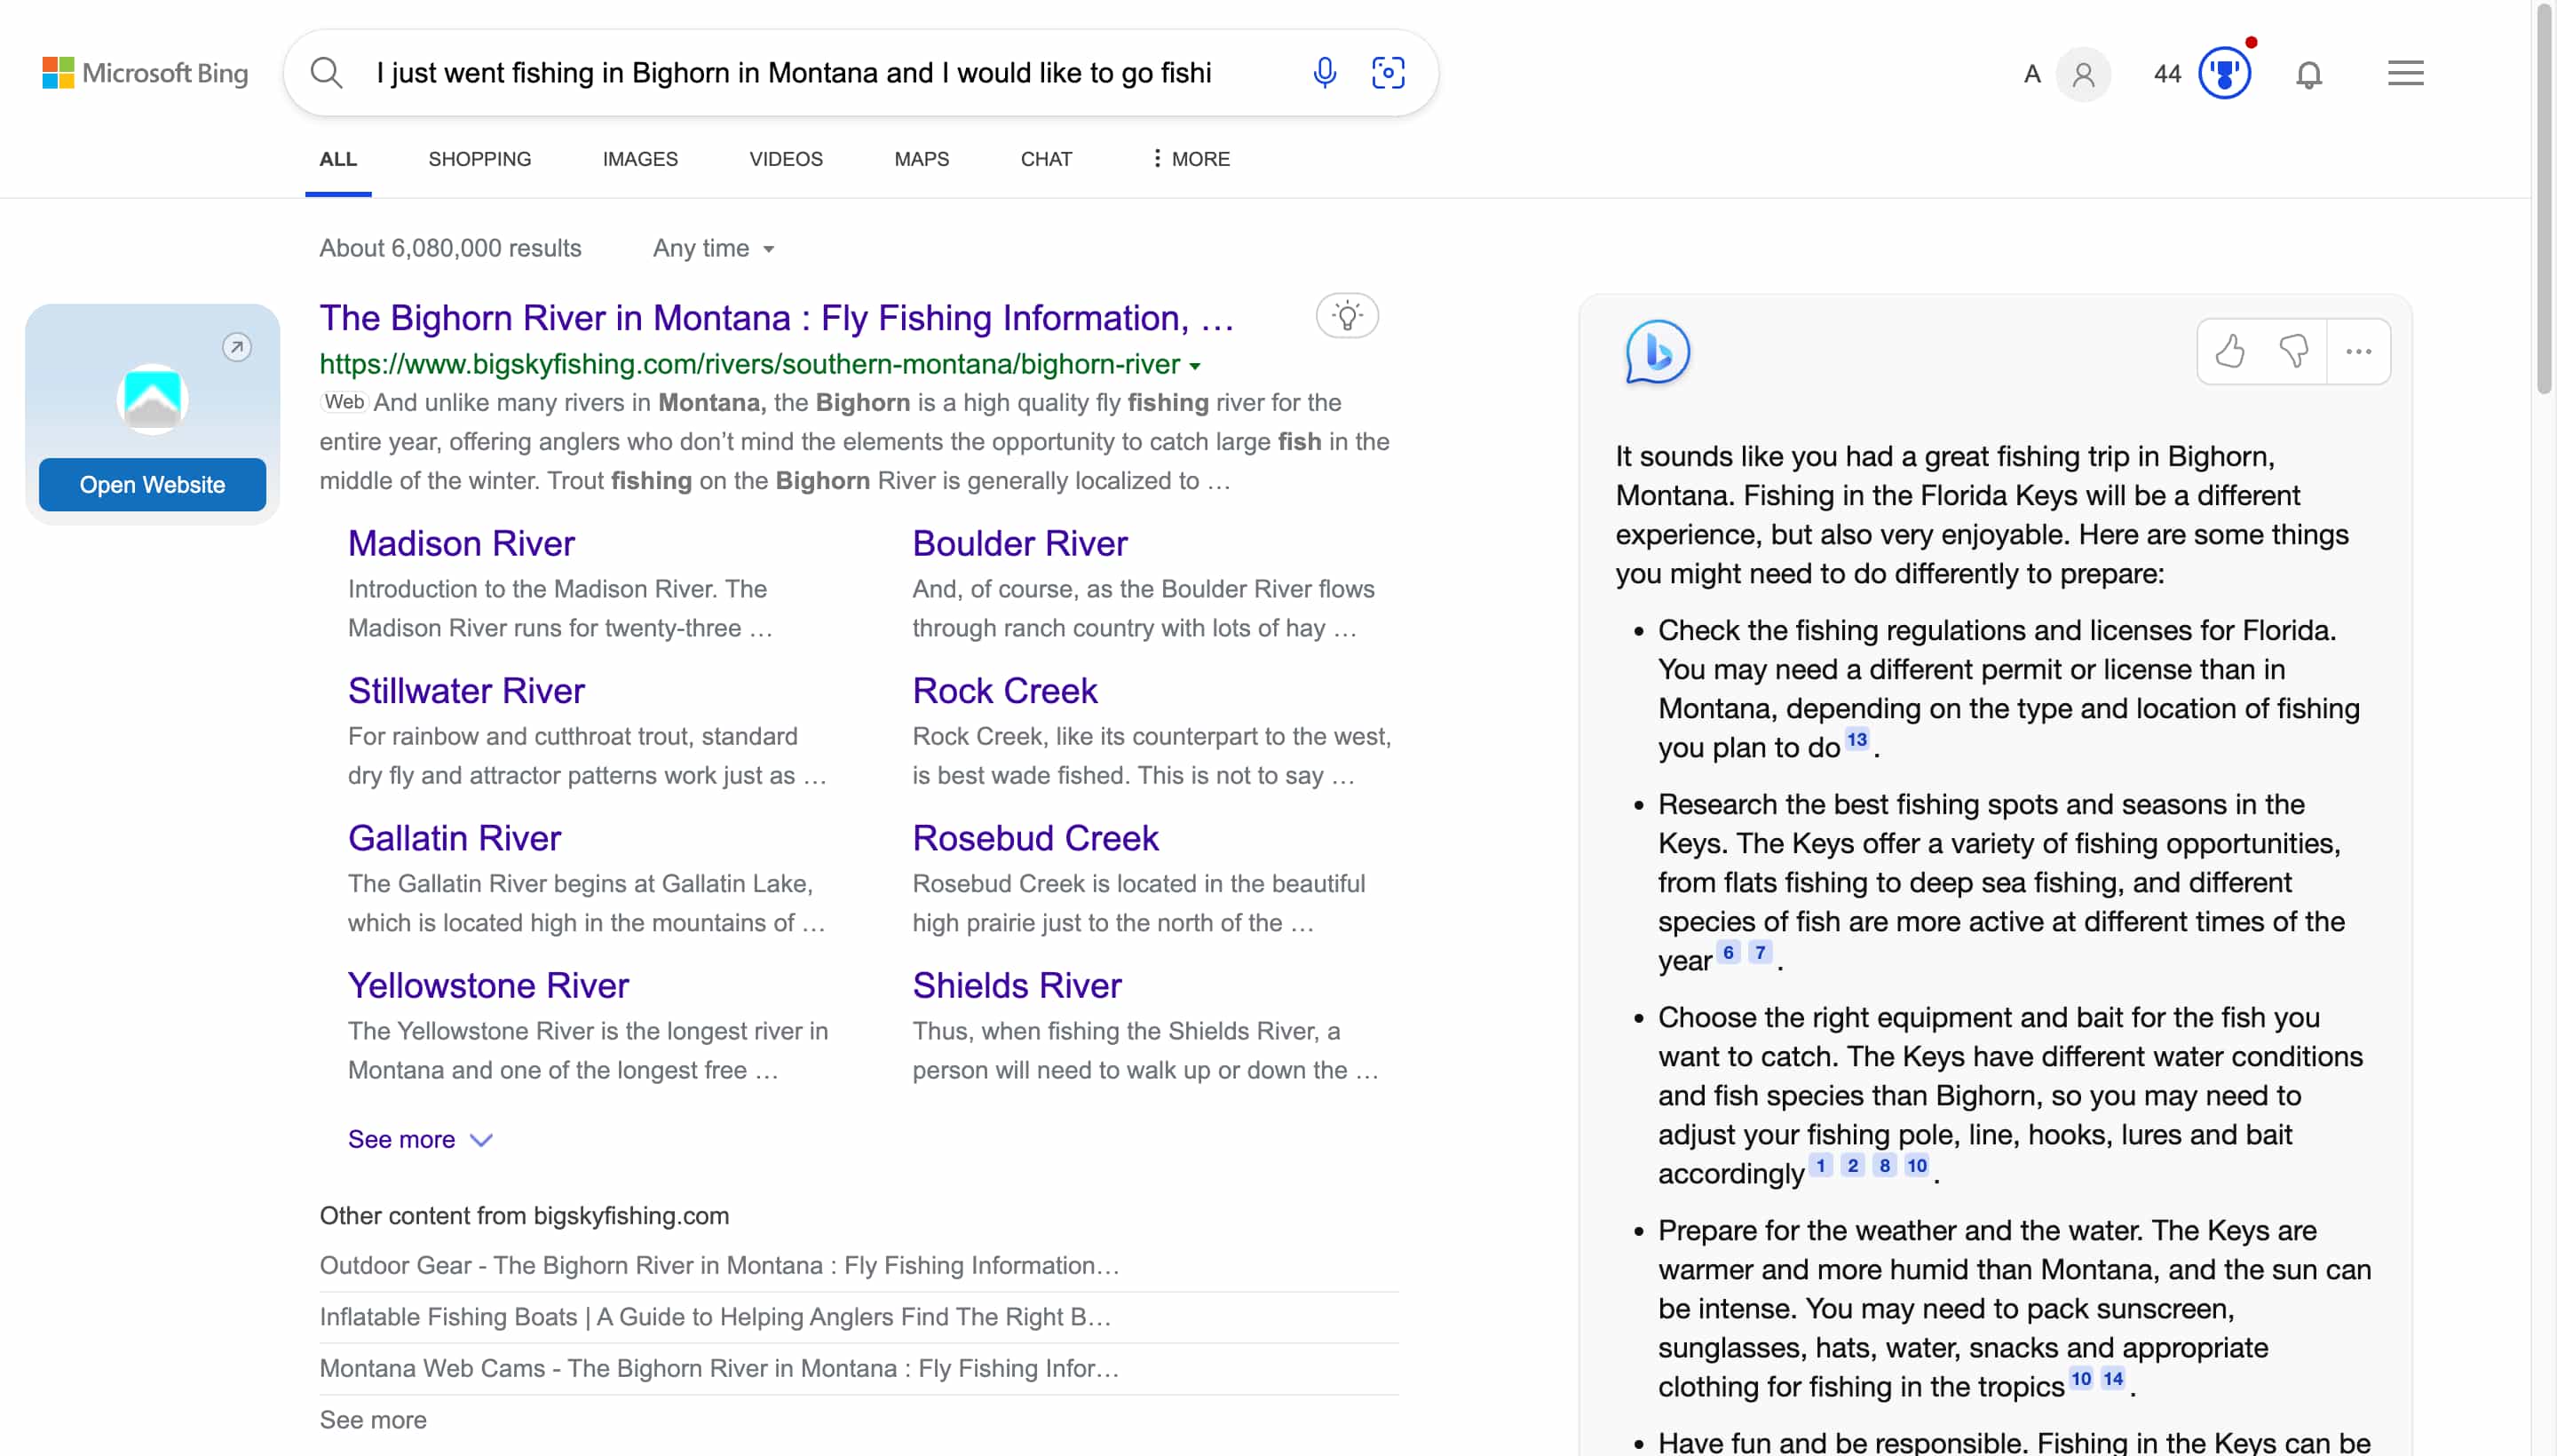
Task: Open more options on the chat response
Action: point(2359,351)
